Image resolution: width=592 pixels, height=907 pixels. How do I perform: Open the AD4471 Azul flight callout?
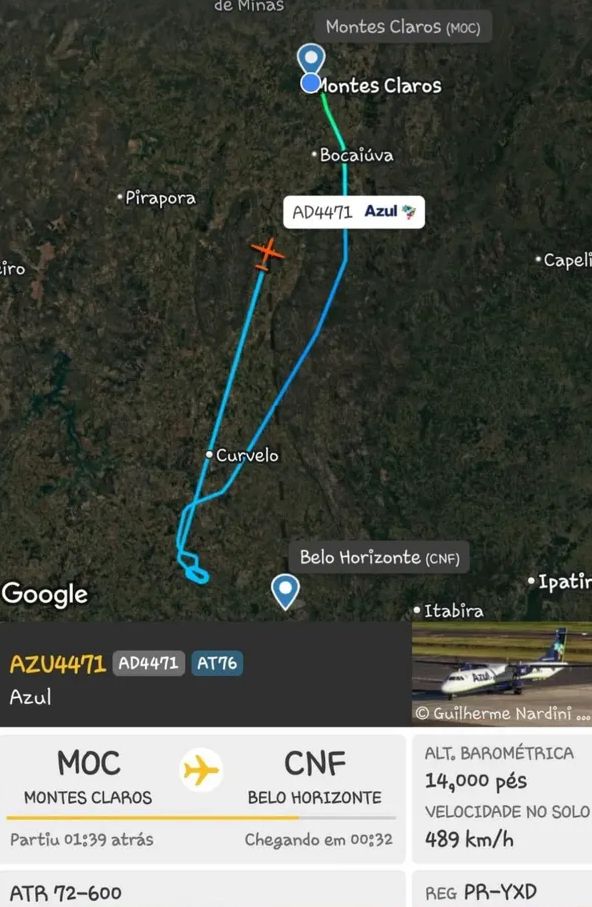pos(354,212)
